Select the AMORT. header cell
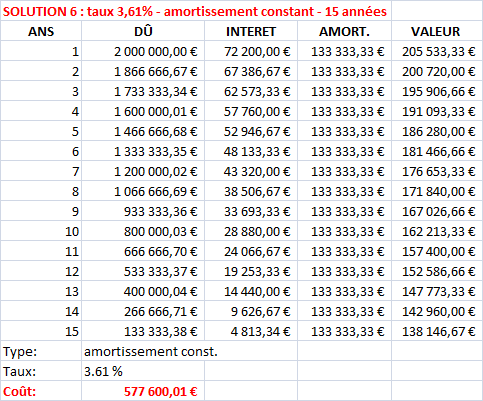 click(344, 31)
